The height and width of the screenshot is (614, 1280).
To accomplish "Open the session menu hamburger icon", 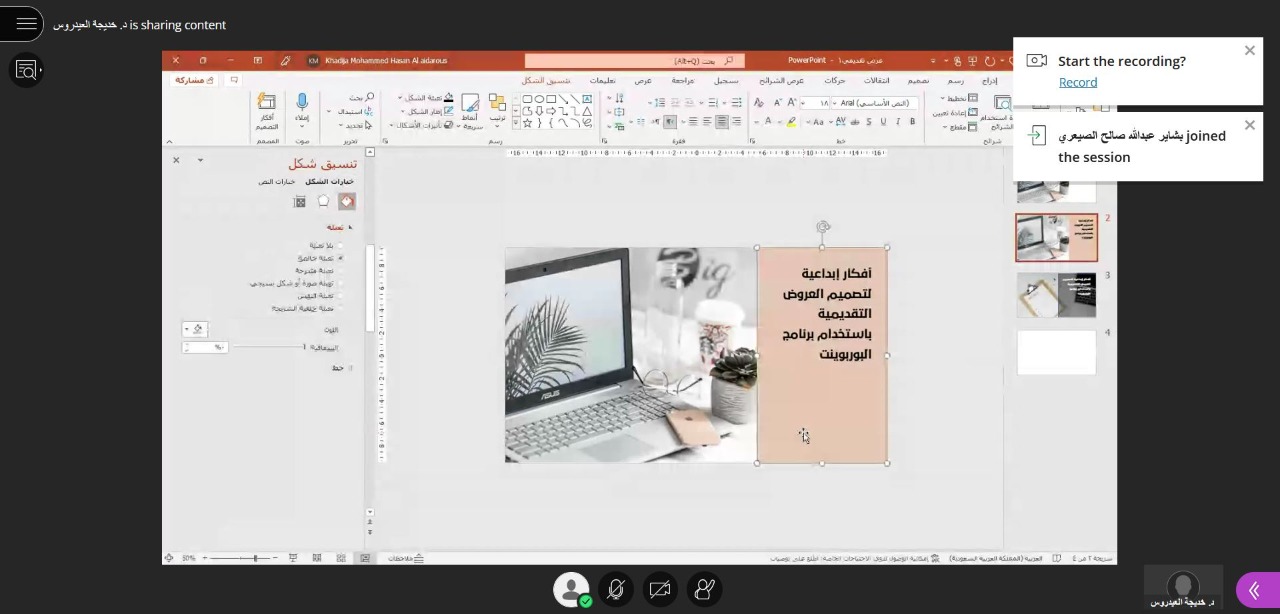I will click(x=27, y=24).
